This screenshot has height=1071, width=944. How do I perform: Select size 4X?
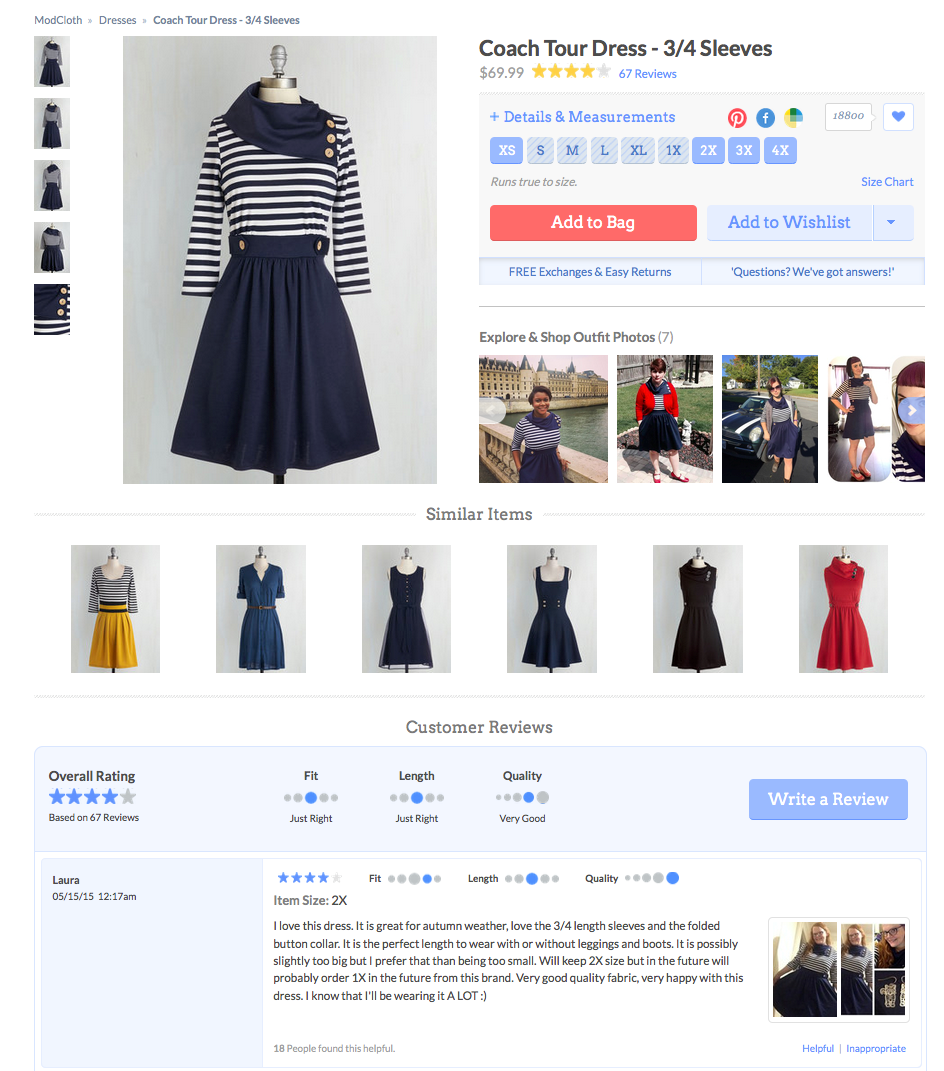coord(780,150)
